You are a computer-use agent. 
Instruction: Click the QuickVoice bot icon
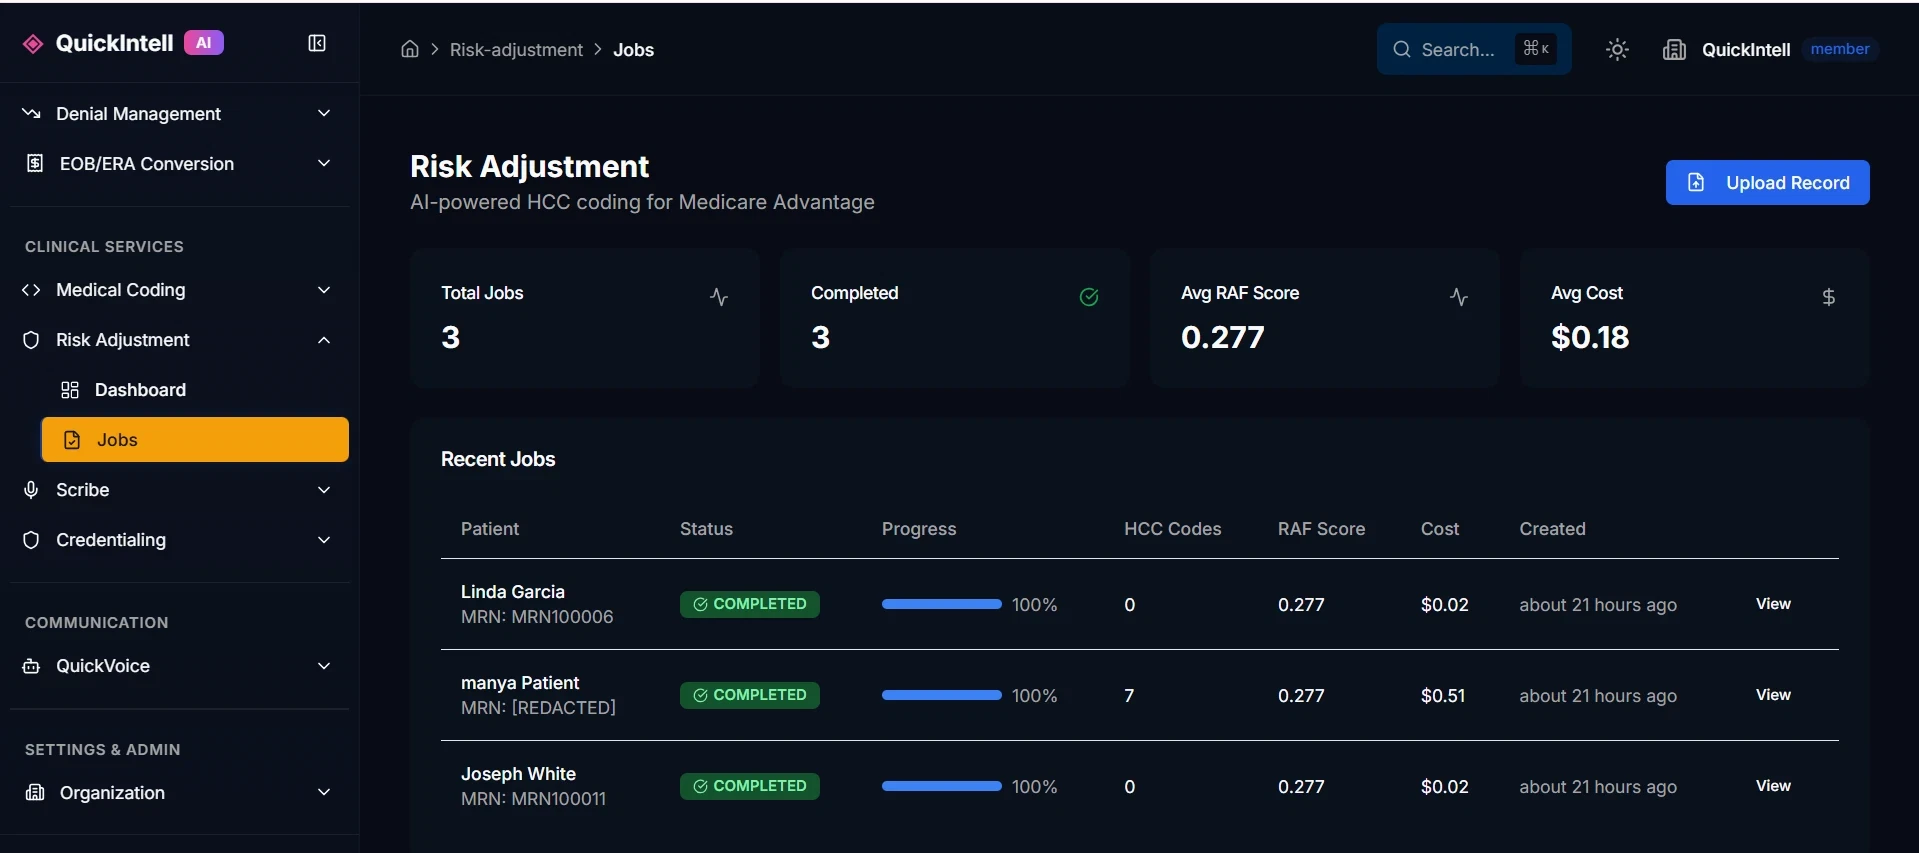[x=31, y=666]
